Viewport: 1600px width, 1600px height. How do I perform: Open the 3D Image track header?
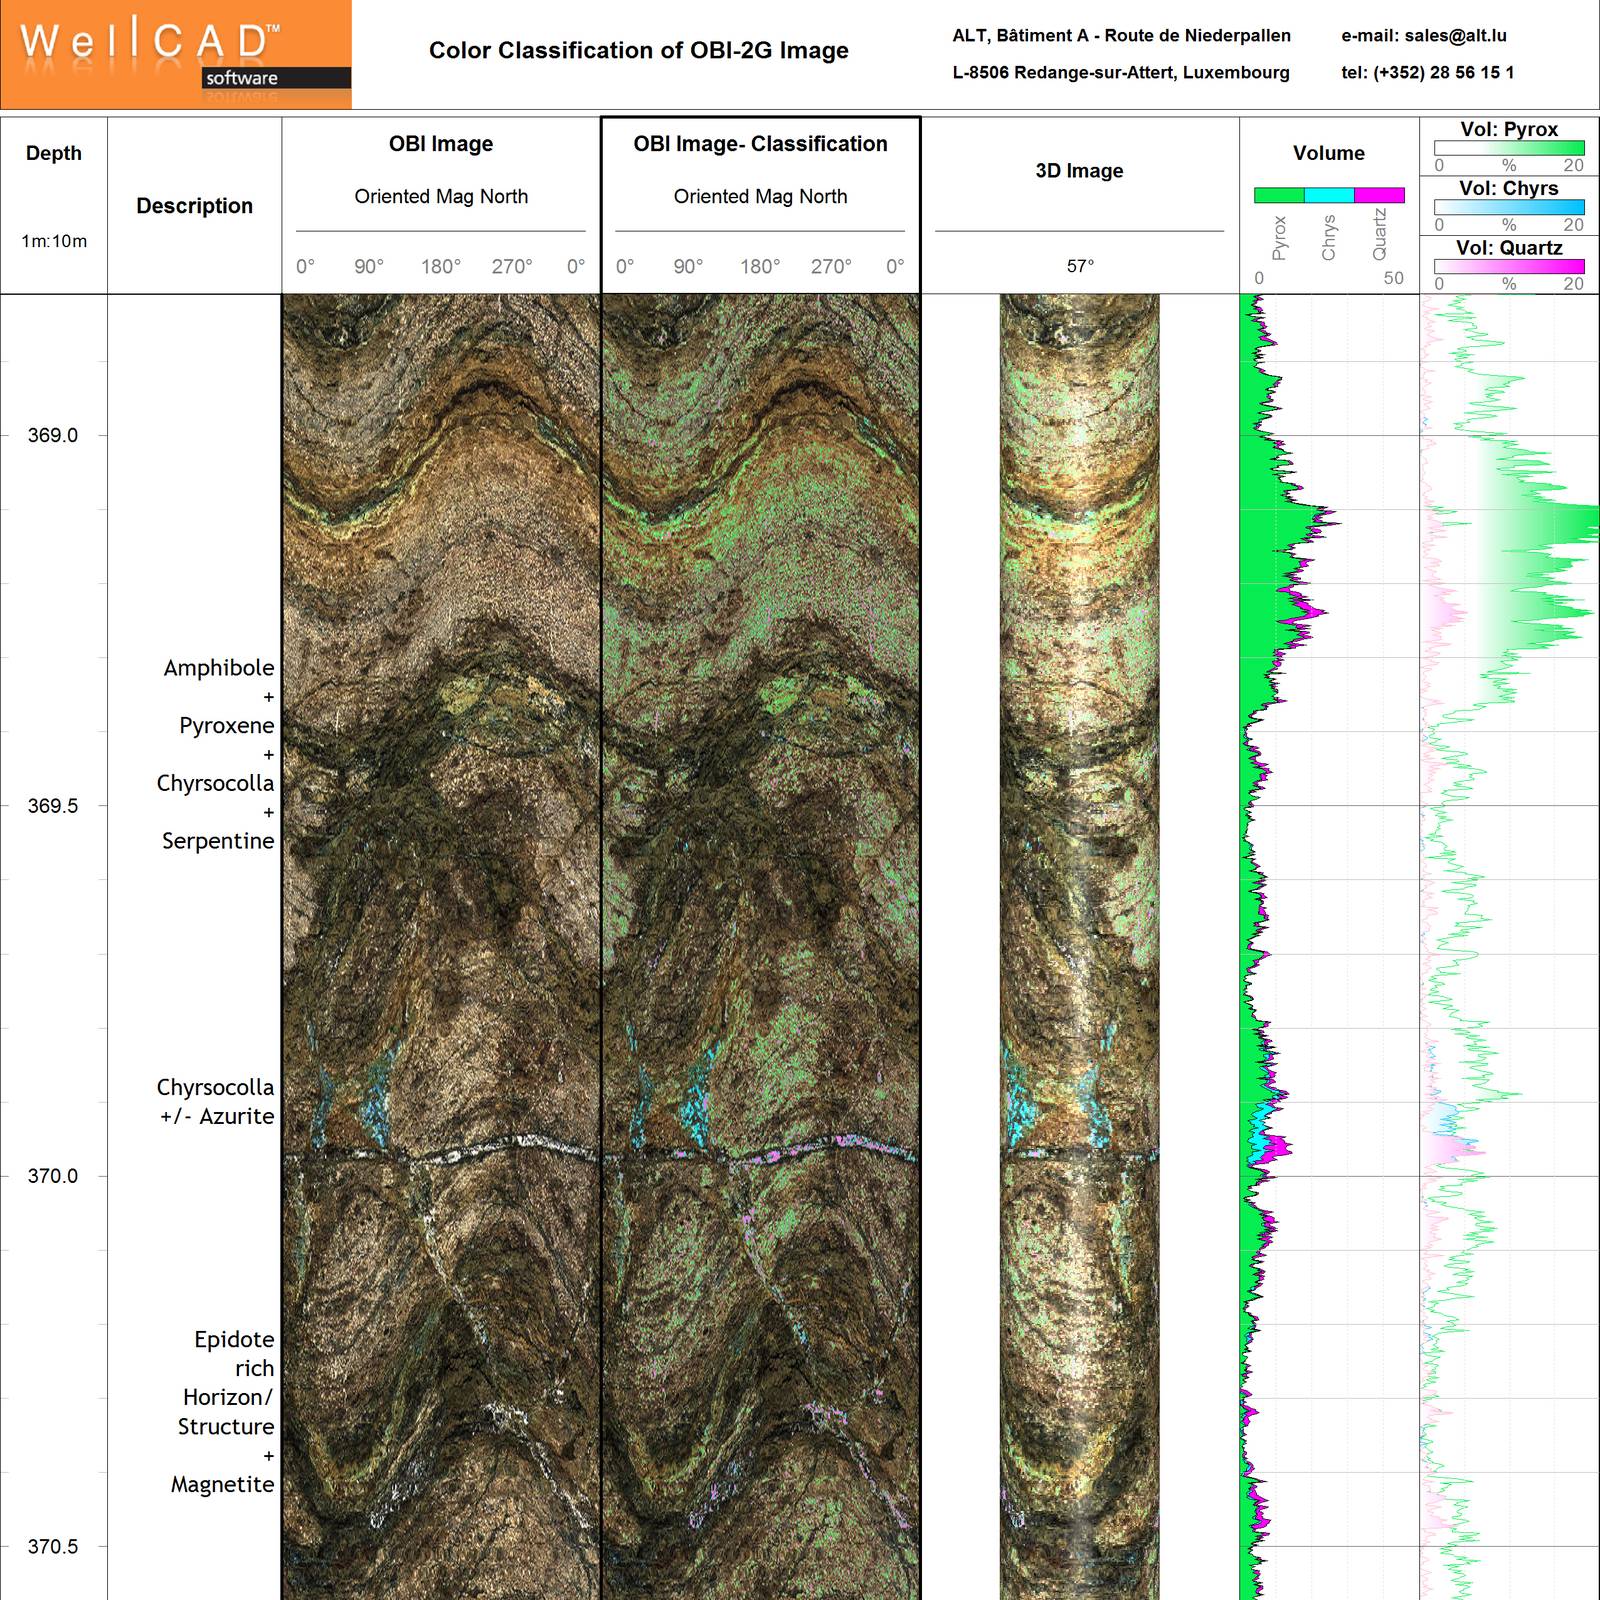[1077, 171]
